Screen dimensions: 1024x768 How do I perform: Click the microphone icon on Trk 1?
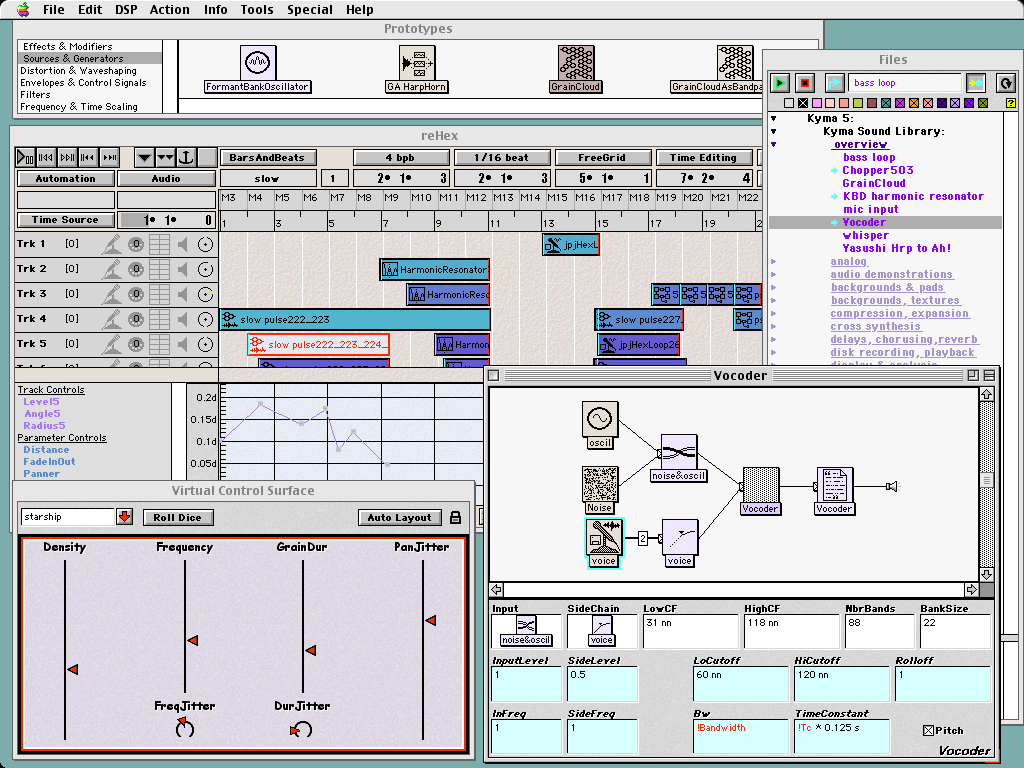(112, 244)
